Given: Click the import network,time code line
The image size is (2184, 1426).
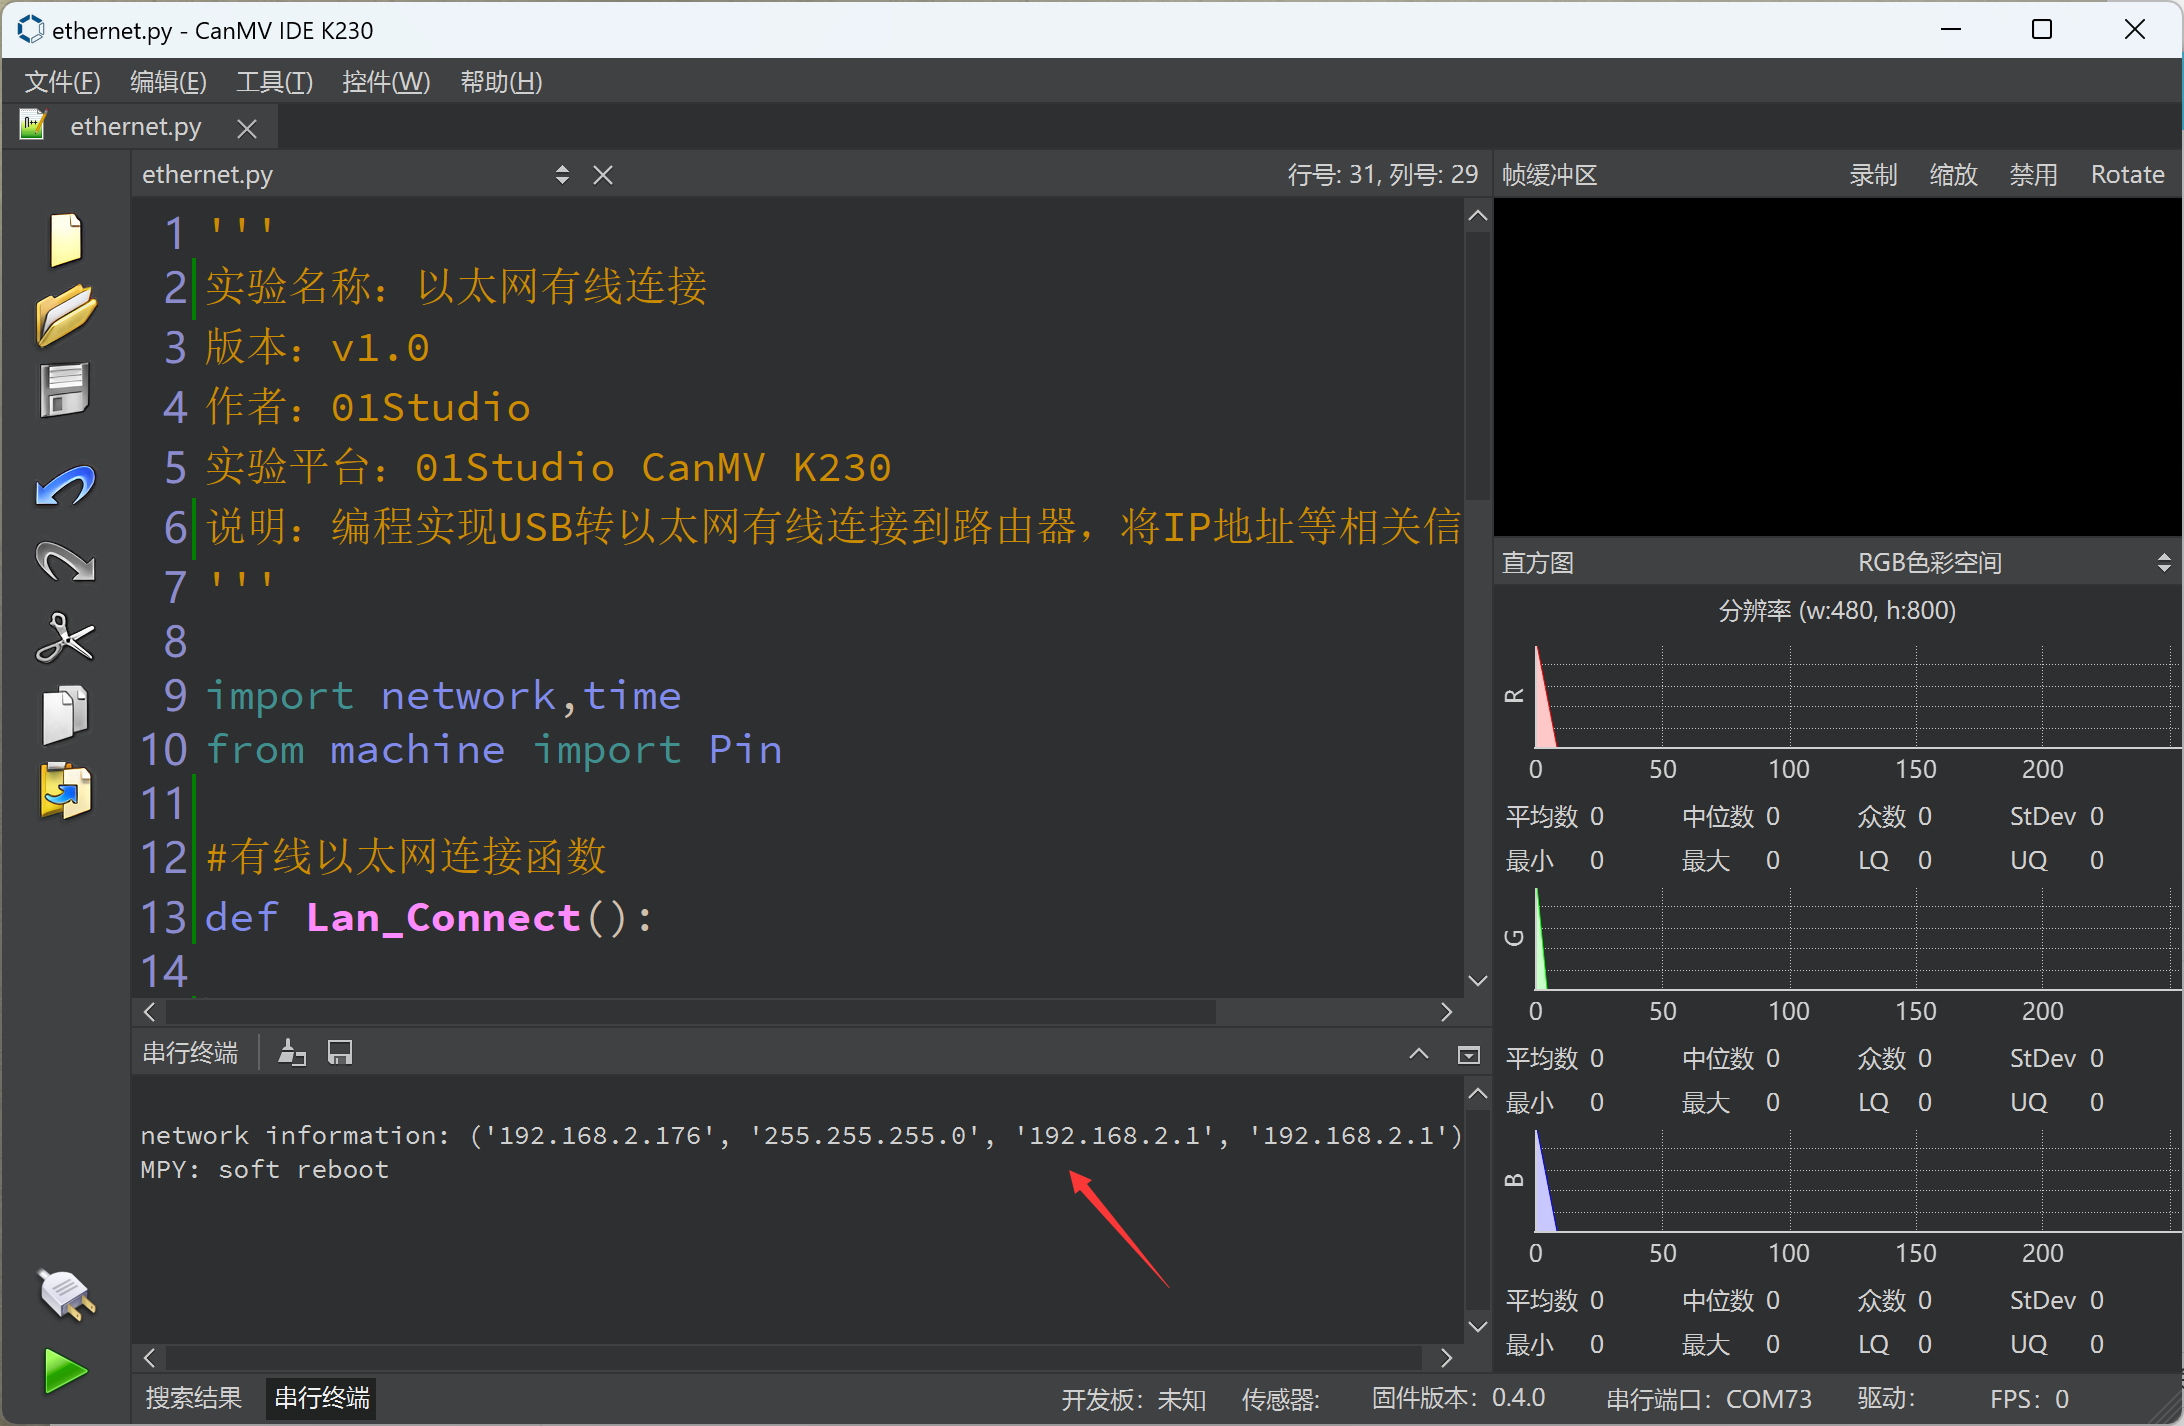Looking at the screenshot, I should [x=443, y=696].
